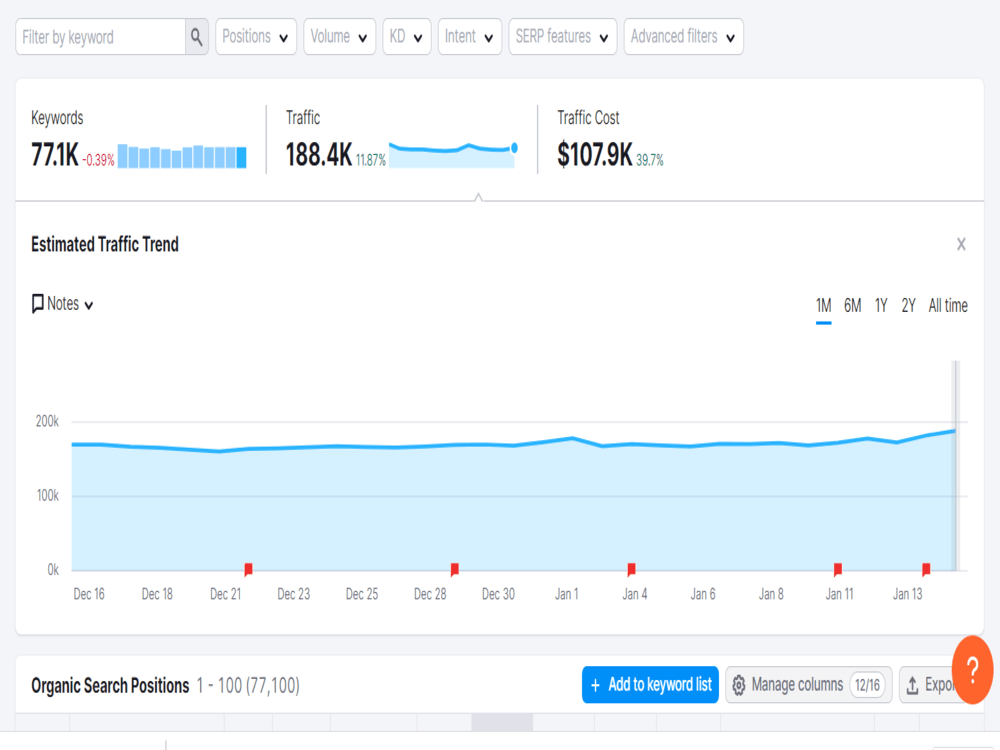Click the red note flag near Jan 11
Viewport: 1000px width, 750px height.
tap(838, 569)
